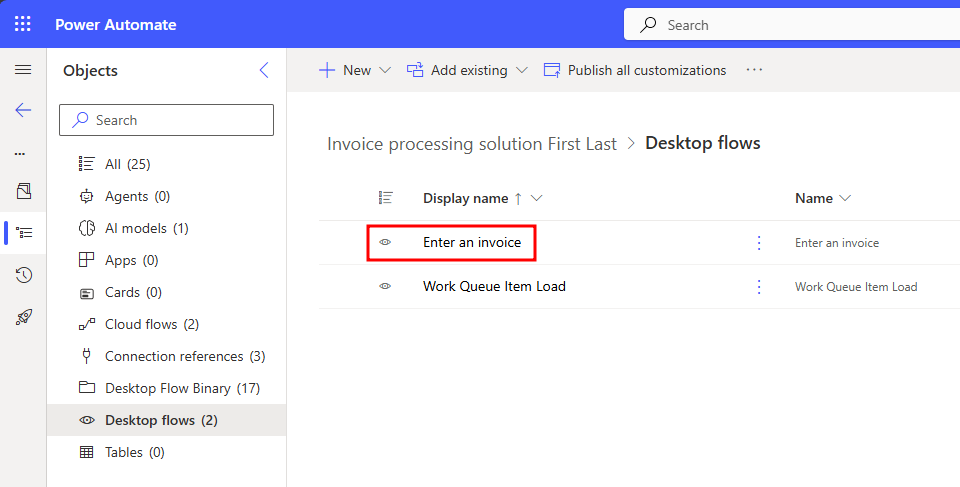Click the All list icon

click(x=86, y=164)
